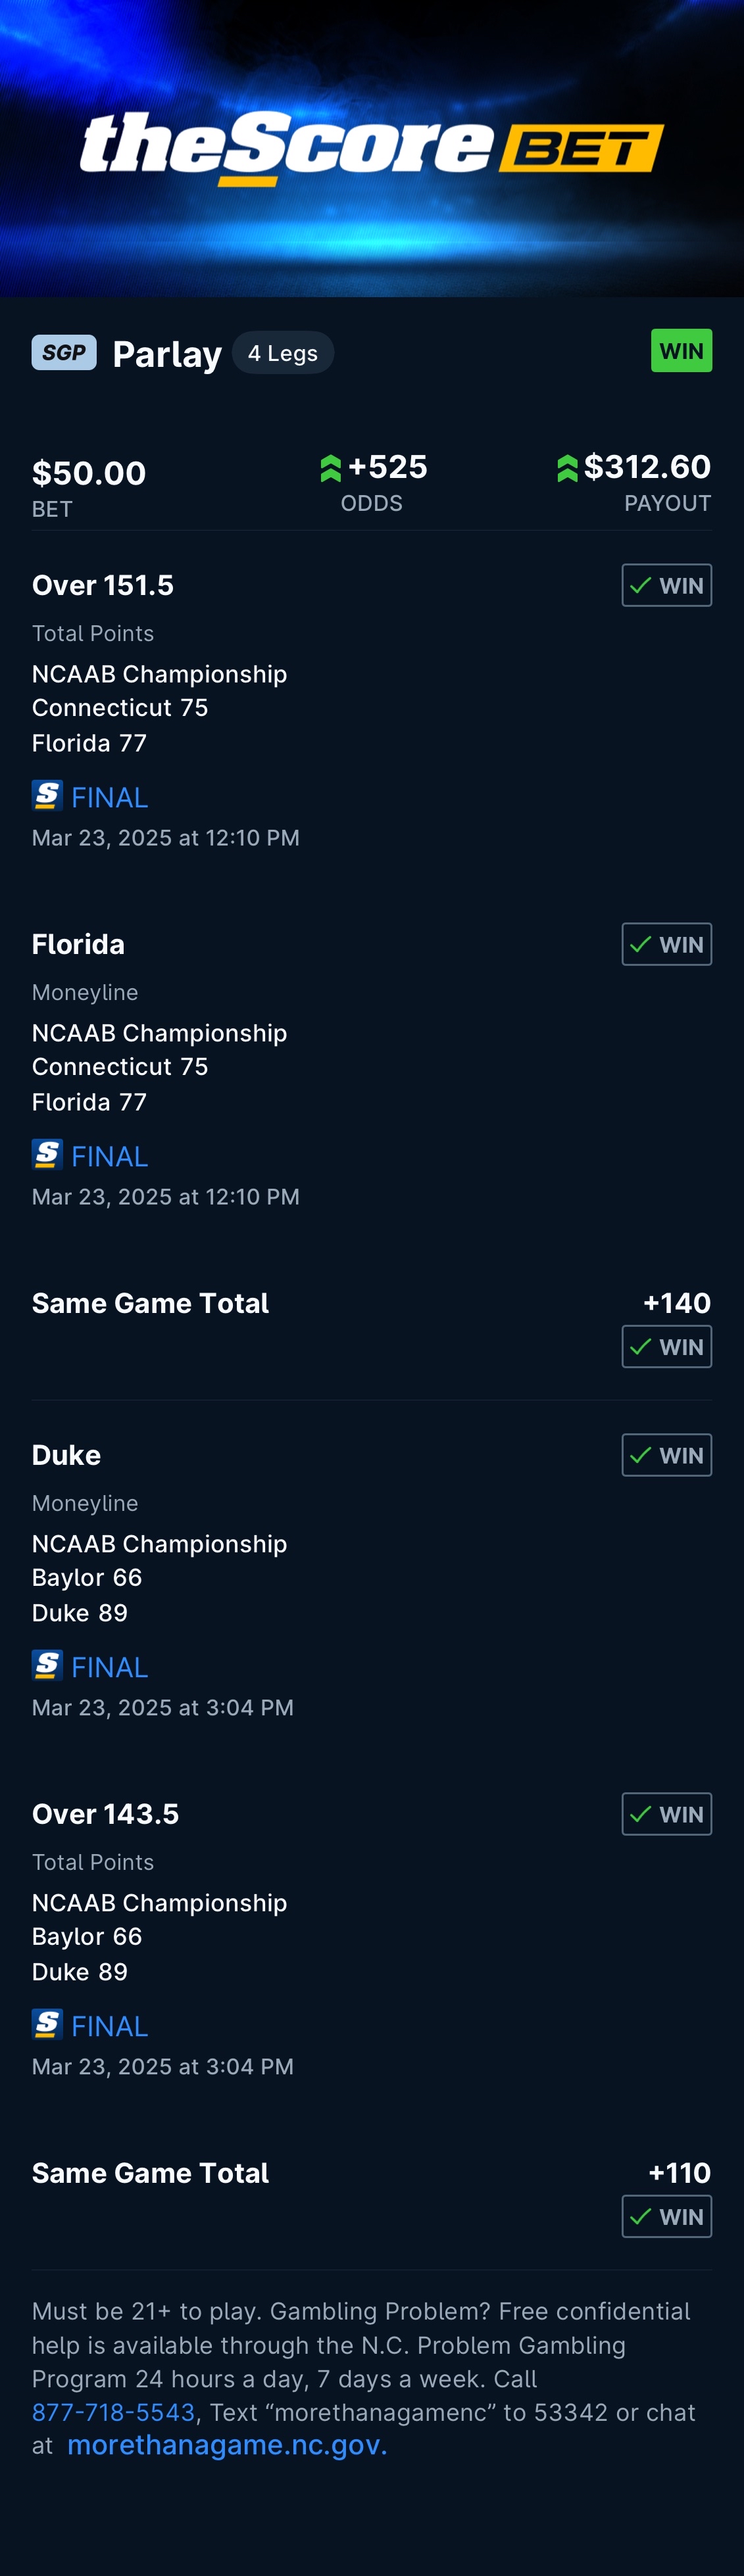Select the Parlay title label
The width and height of the screenshot is (744, 2576).
[167, 354]
